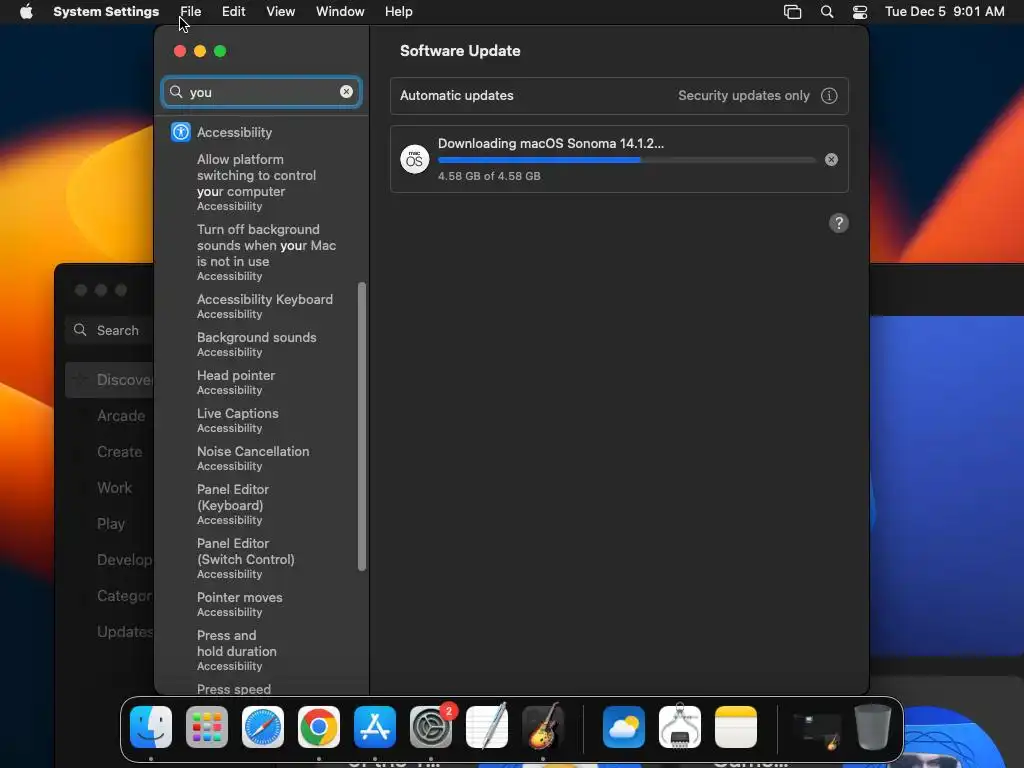Open the Help menu
The height and width of the screenshot is (768, 1024).
pos(398,12)
